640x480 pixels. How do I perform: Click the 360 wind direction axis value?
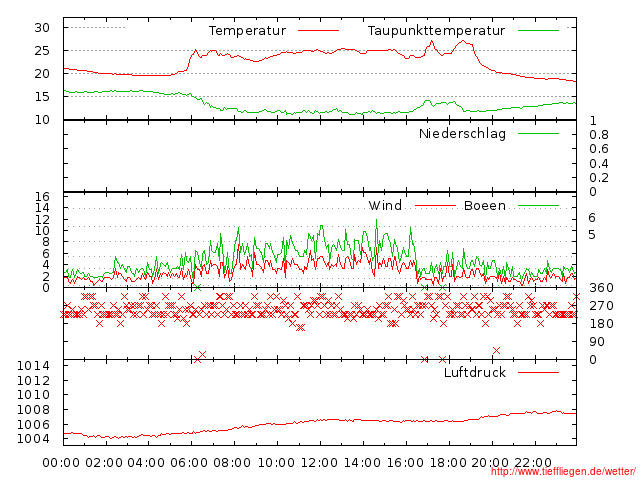(x=601, y=288)
